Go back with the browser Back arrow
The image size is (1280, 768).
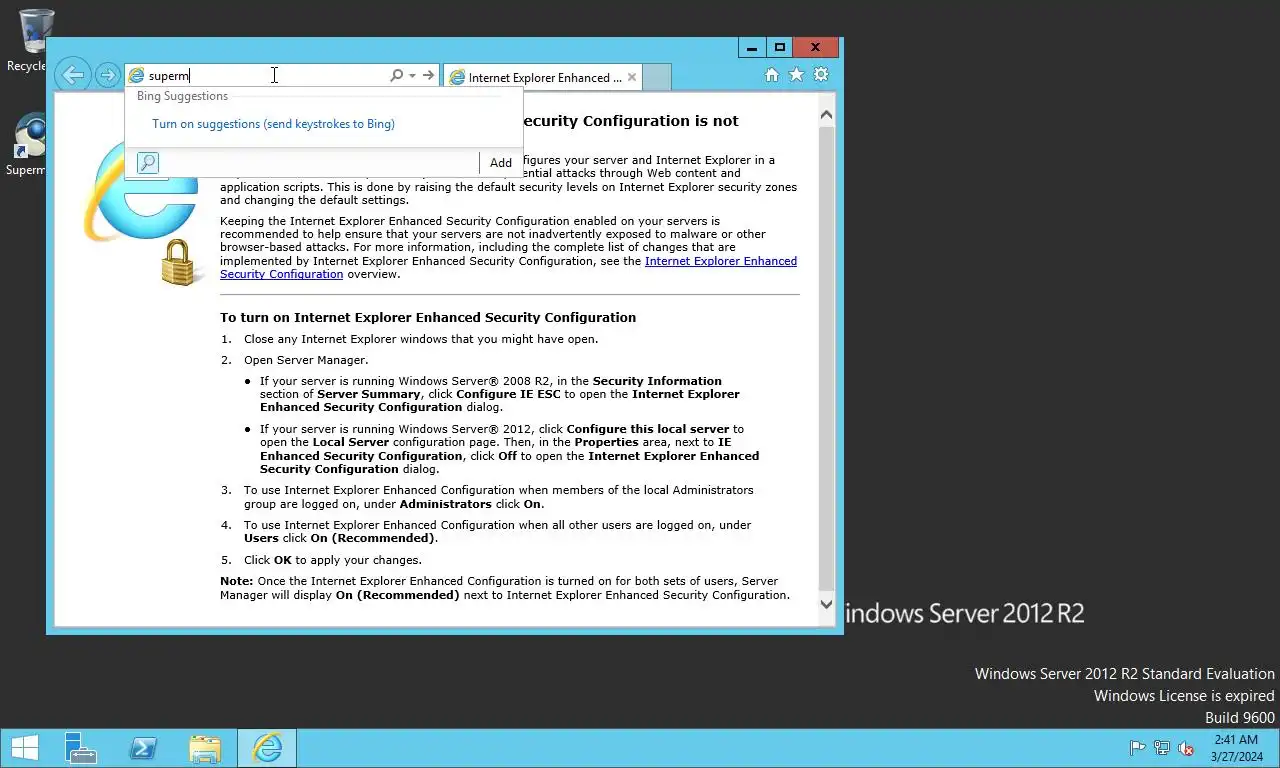[x=73, y=75]
